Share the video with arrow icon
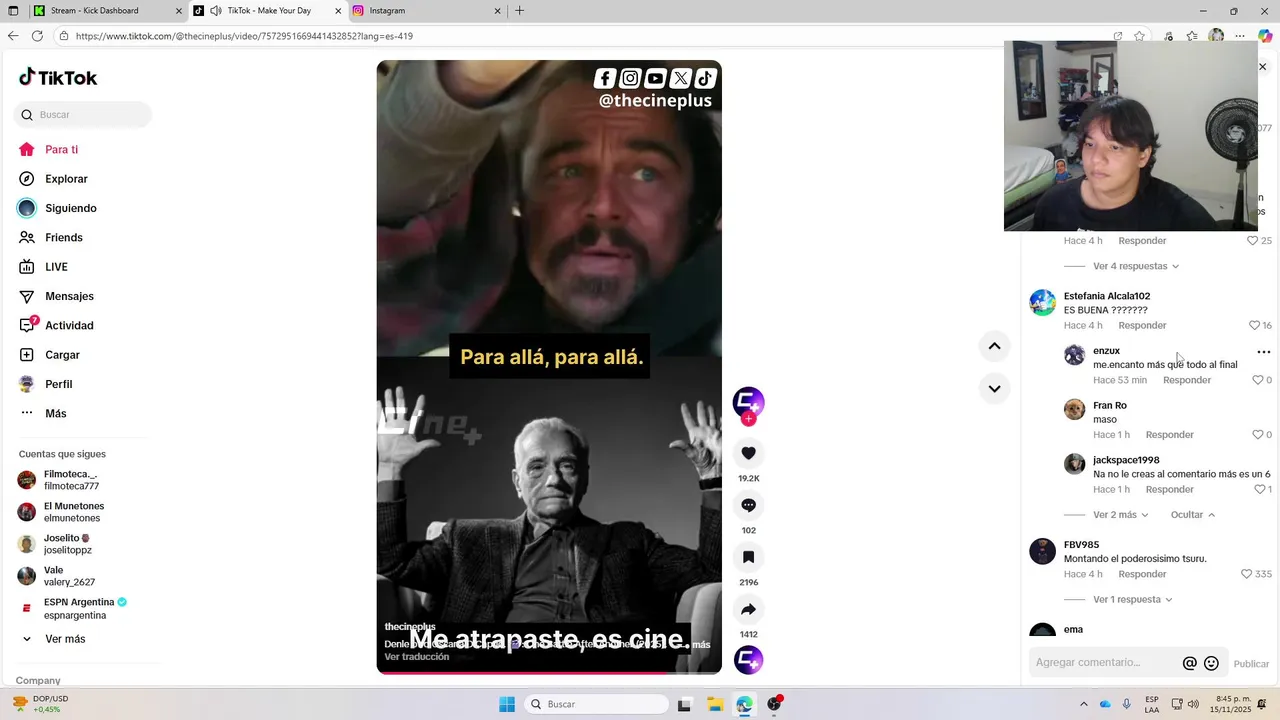 click(x=748, y=609)
